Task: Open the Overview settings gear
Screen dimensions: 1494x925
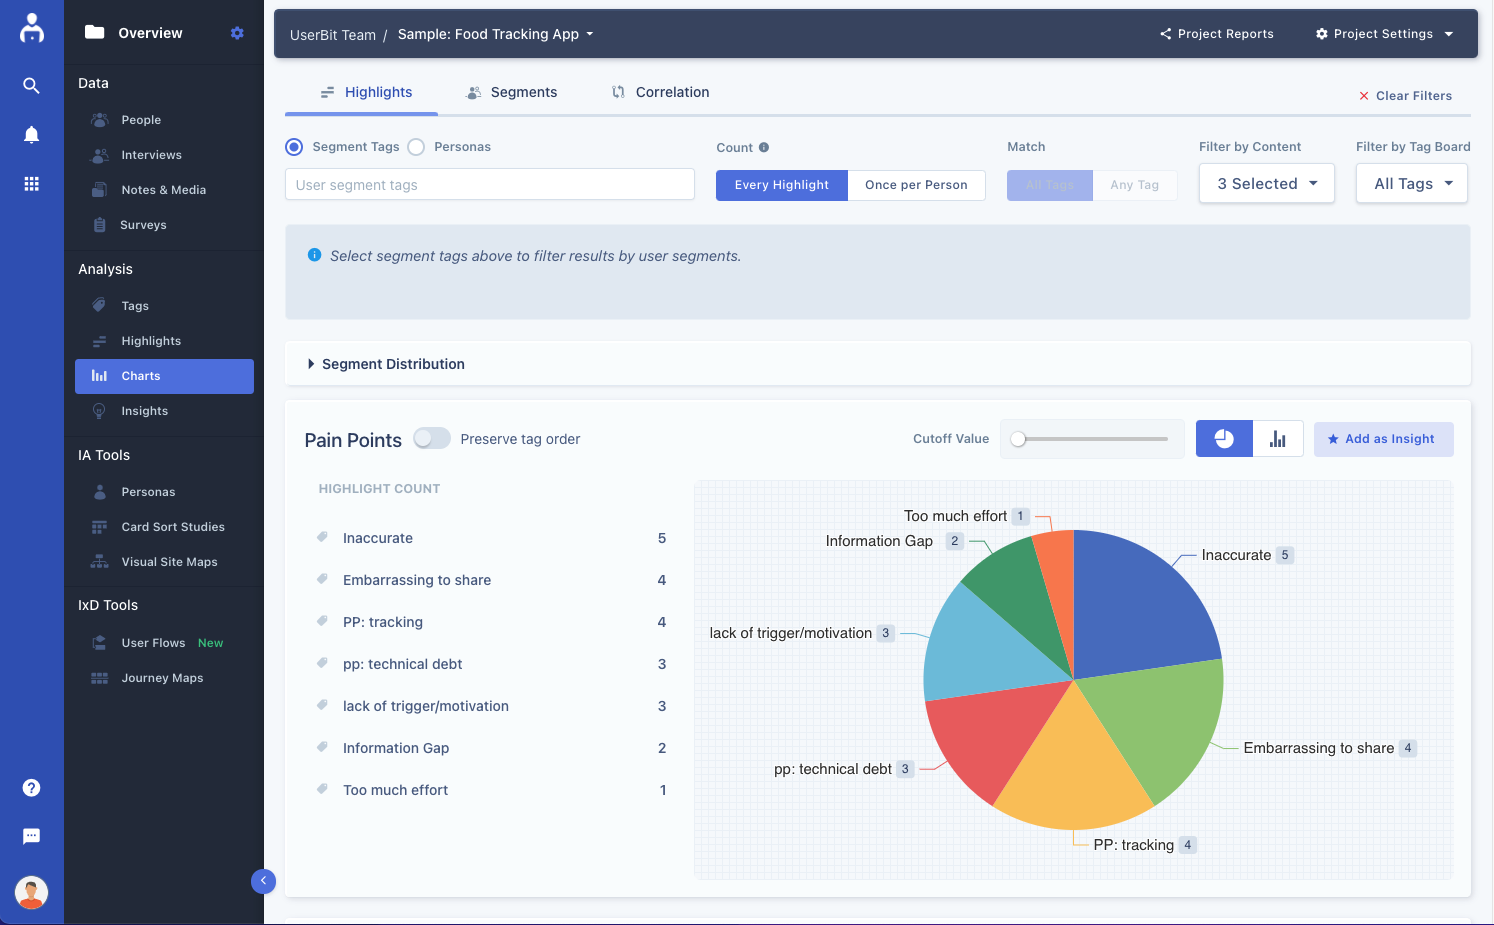Action: (237, 32)
